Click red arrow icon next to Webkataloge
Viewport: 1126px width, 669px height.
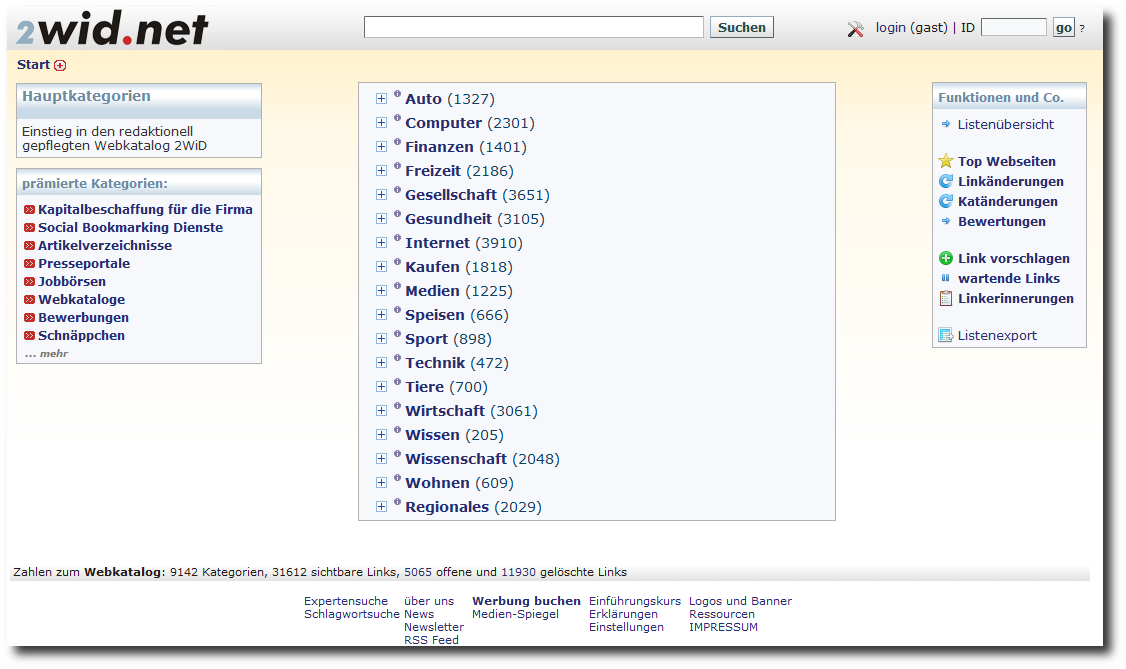(29, 299)
